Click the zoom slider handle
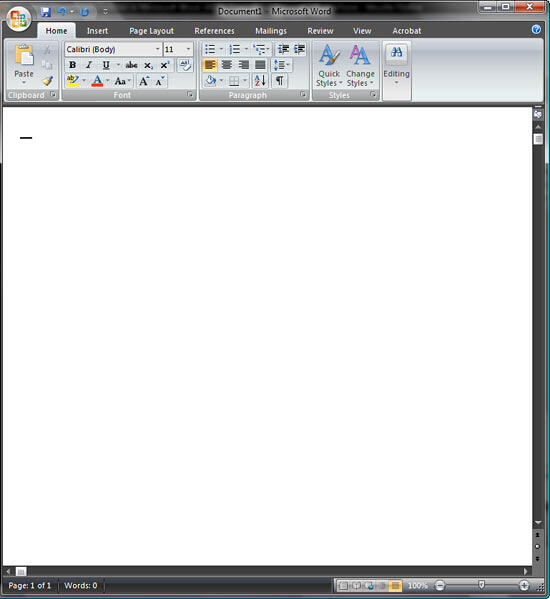The image size is (550, 599). 482,585
